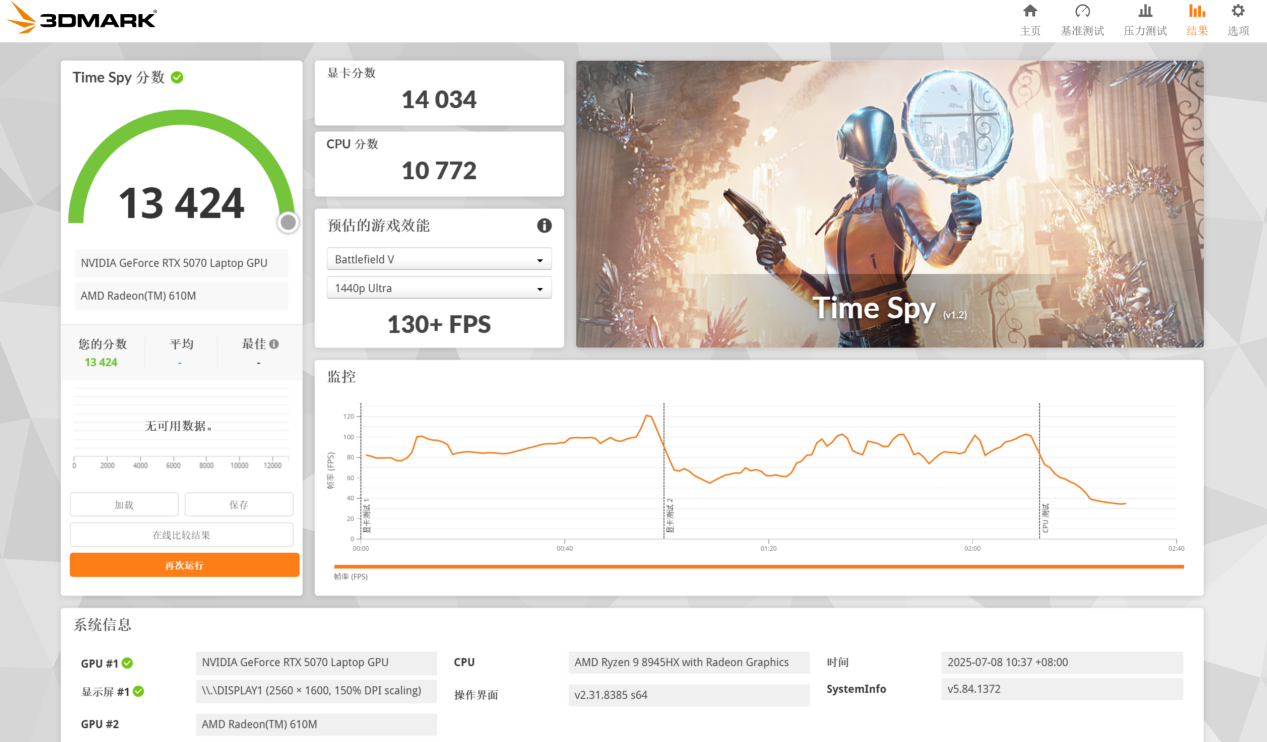Click the 13 424 overall score
The width and height of the screenshot is (1267, 742).
point(182,204)
